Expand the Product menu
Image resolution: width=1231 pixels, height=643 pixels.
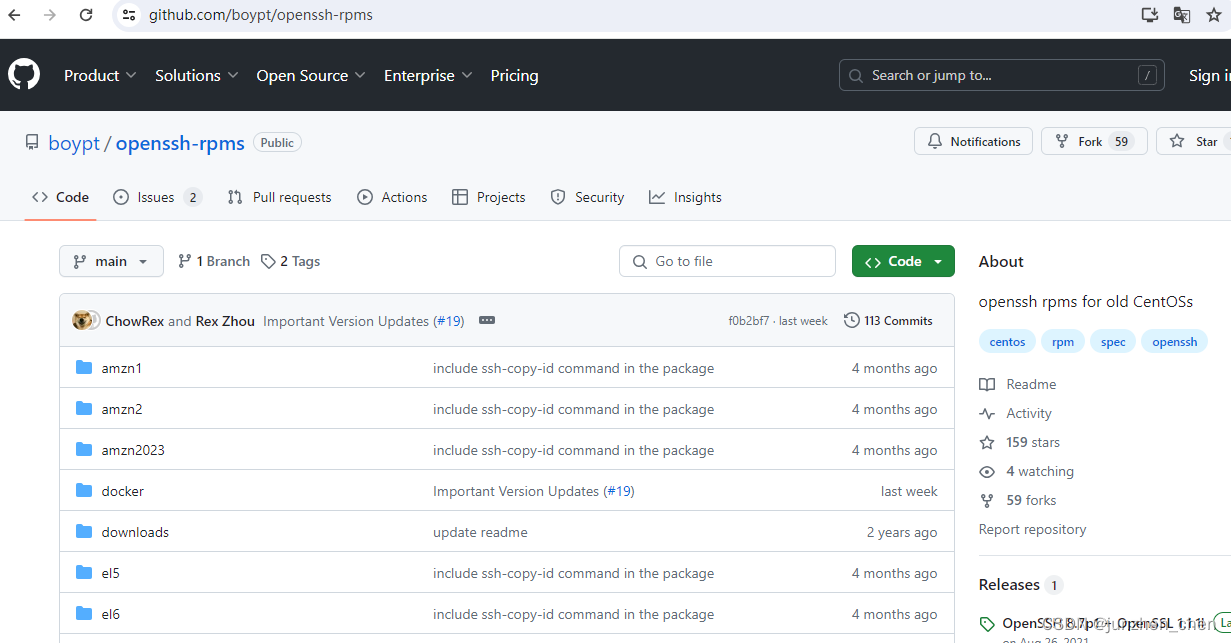pyautogui.click(x=101, y=75)
